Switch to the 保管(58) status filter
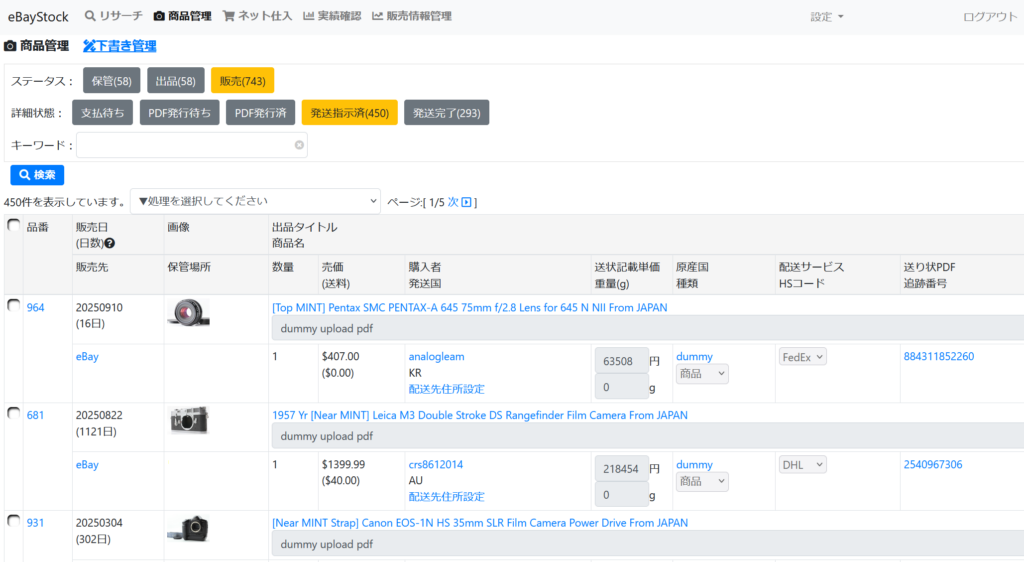The image size is (1024, 562). point(111,81)
